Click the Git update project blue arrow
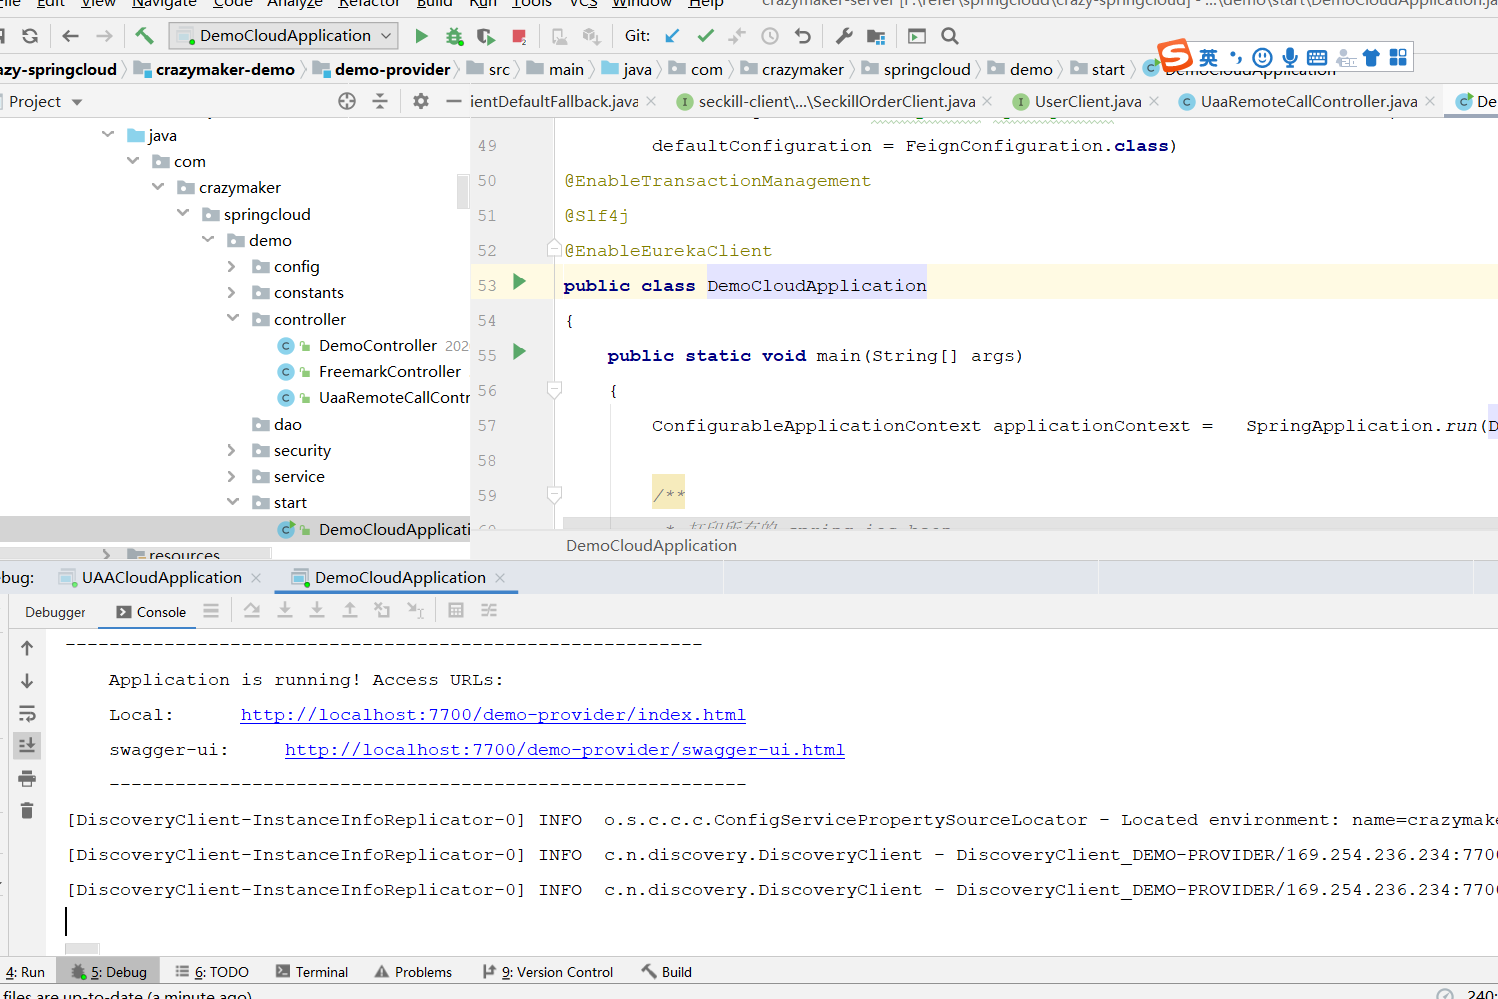Screen dimensions: 1498x999 tap(672, 36)
